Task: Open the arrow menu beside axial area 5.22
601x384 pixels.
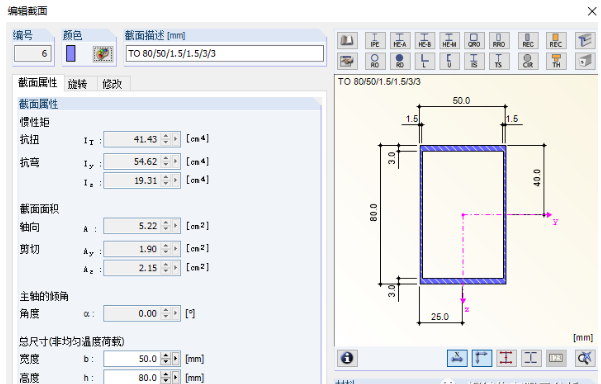Action: click(176, 226)
